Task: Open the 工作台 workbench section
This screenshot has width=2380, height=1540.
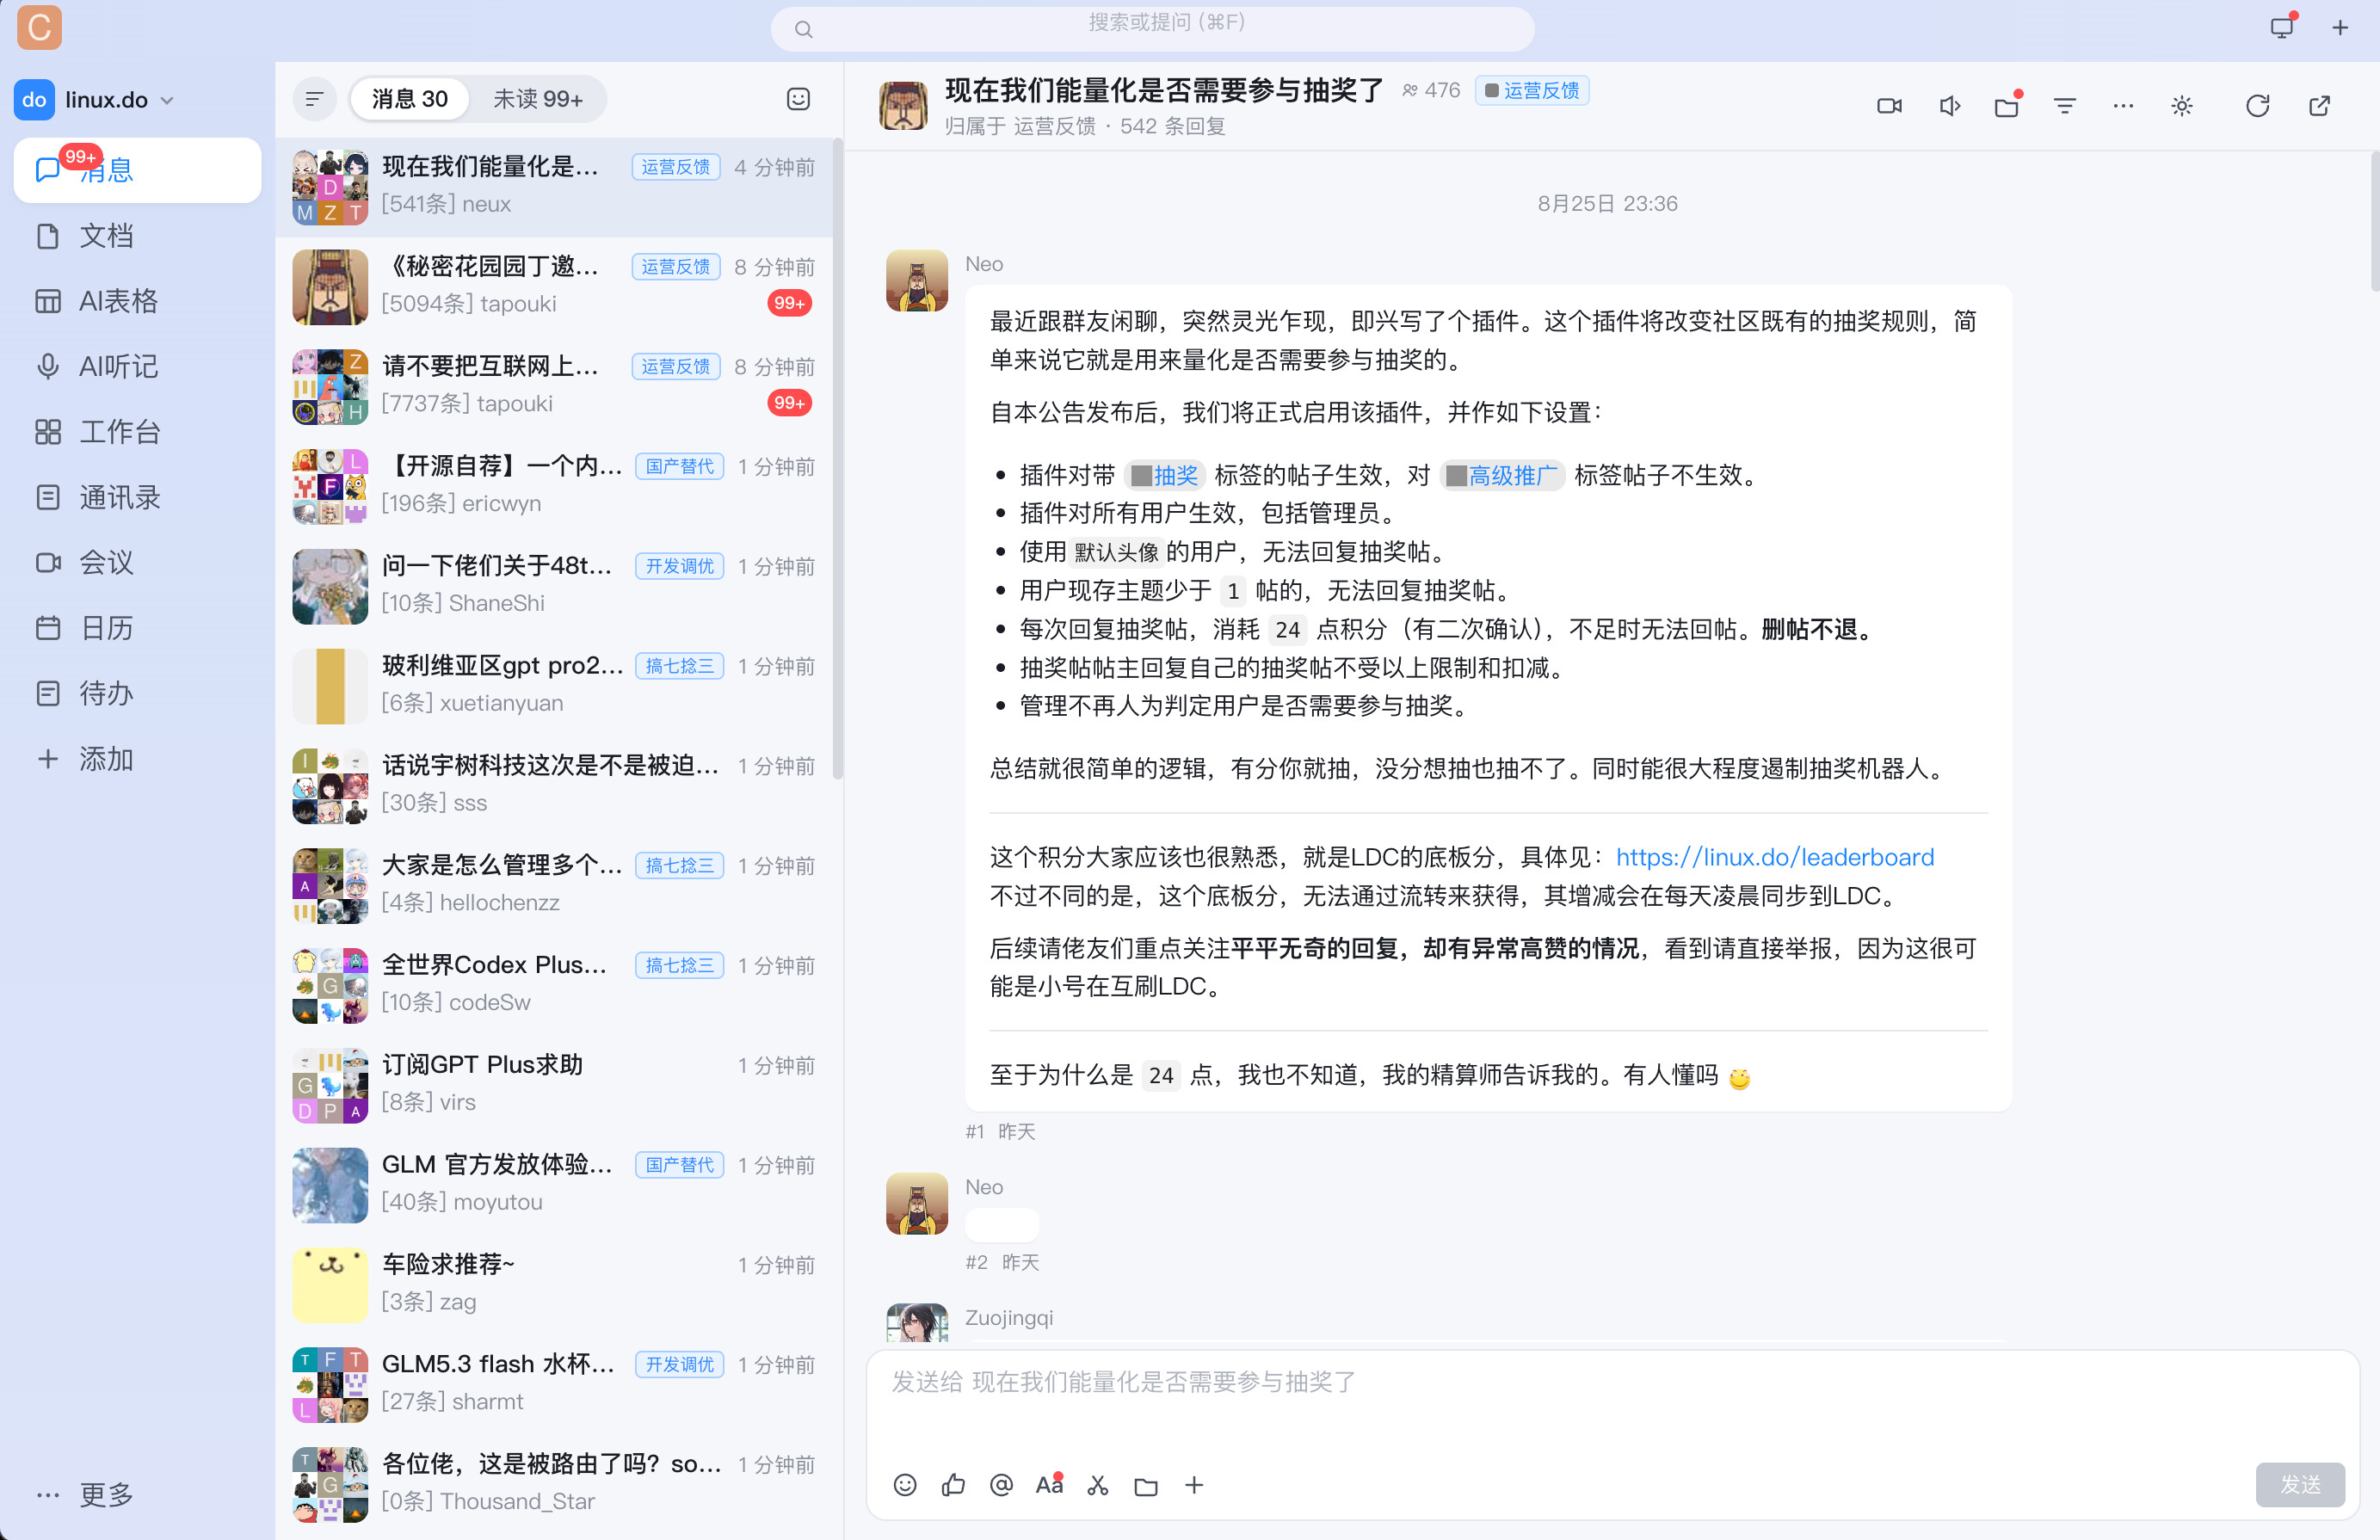Action: [137, 432]
